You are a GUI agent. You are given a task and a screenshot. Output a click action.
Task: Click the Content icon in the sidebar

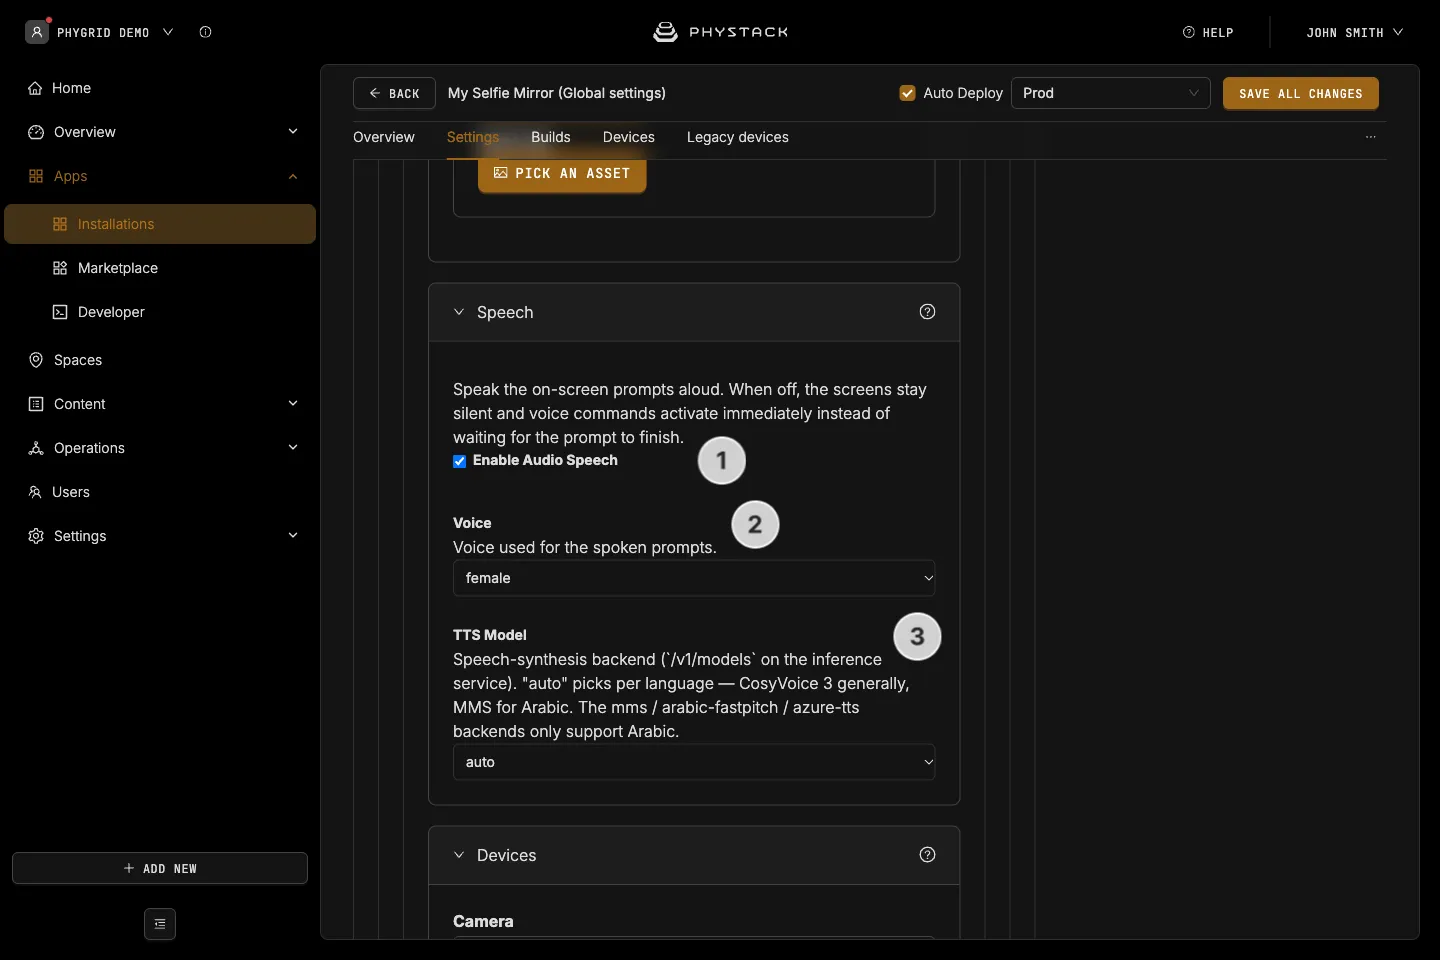click(x=36, y=404)
